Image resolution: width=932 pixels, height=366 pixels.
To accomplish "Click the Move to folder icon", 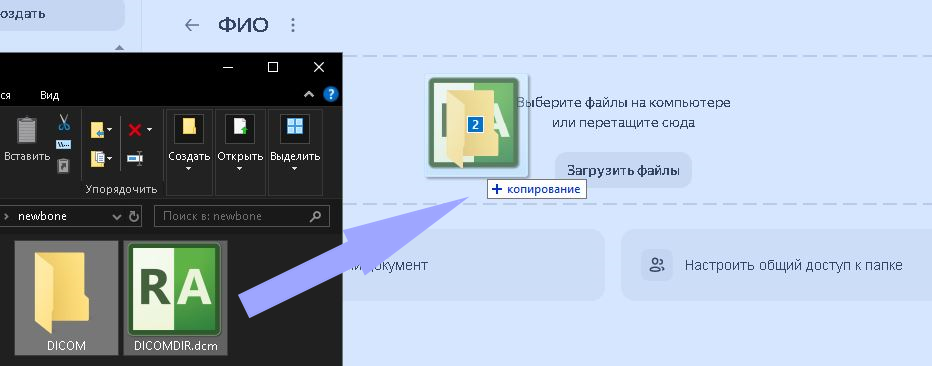I will pyautogui.click(x=98, y=130).
